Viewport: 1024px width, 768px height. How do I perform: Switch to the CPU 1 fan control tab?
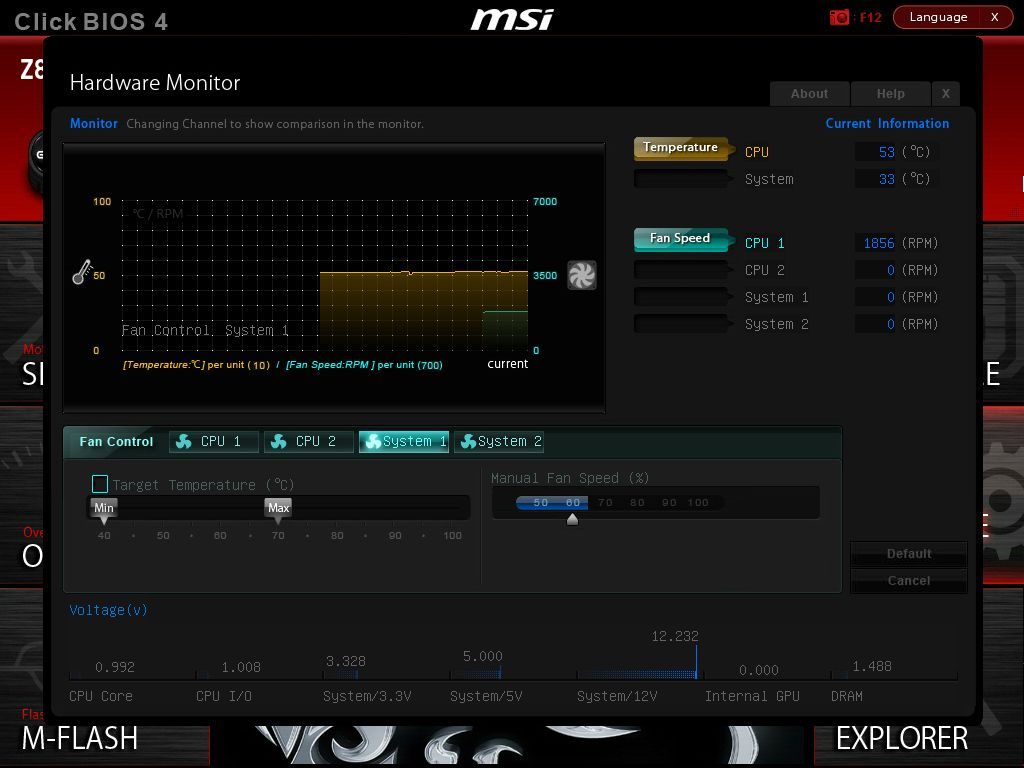coord(214,441)
